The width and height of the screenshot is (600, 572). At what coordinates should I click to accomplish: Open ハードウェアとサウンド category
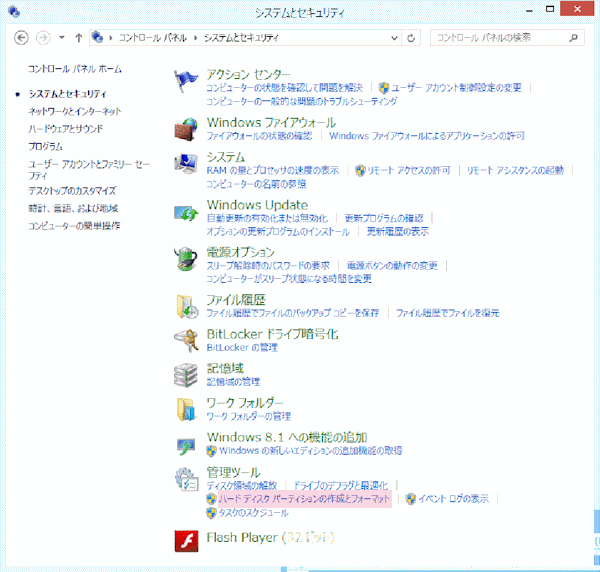pyautogui.click(x=65, y=129)
